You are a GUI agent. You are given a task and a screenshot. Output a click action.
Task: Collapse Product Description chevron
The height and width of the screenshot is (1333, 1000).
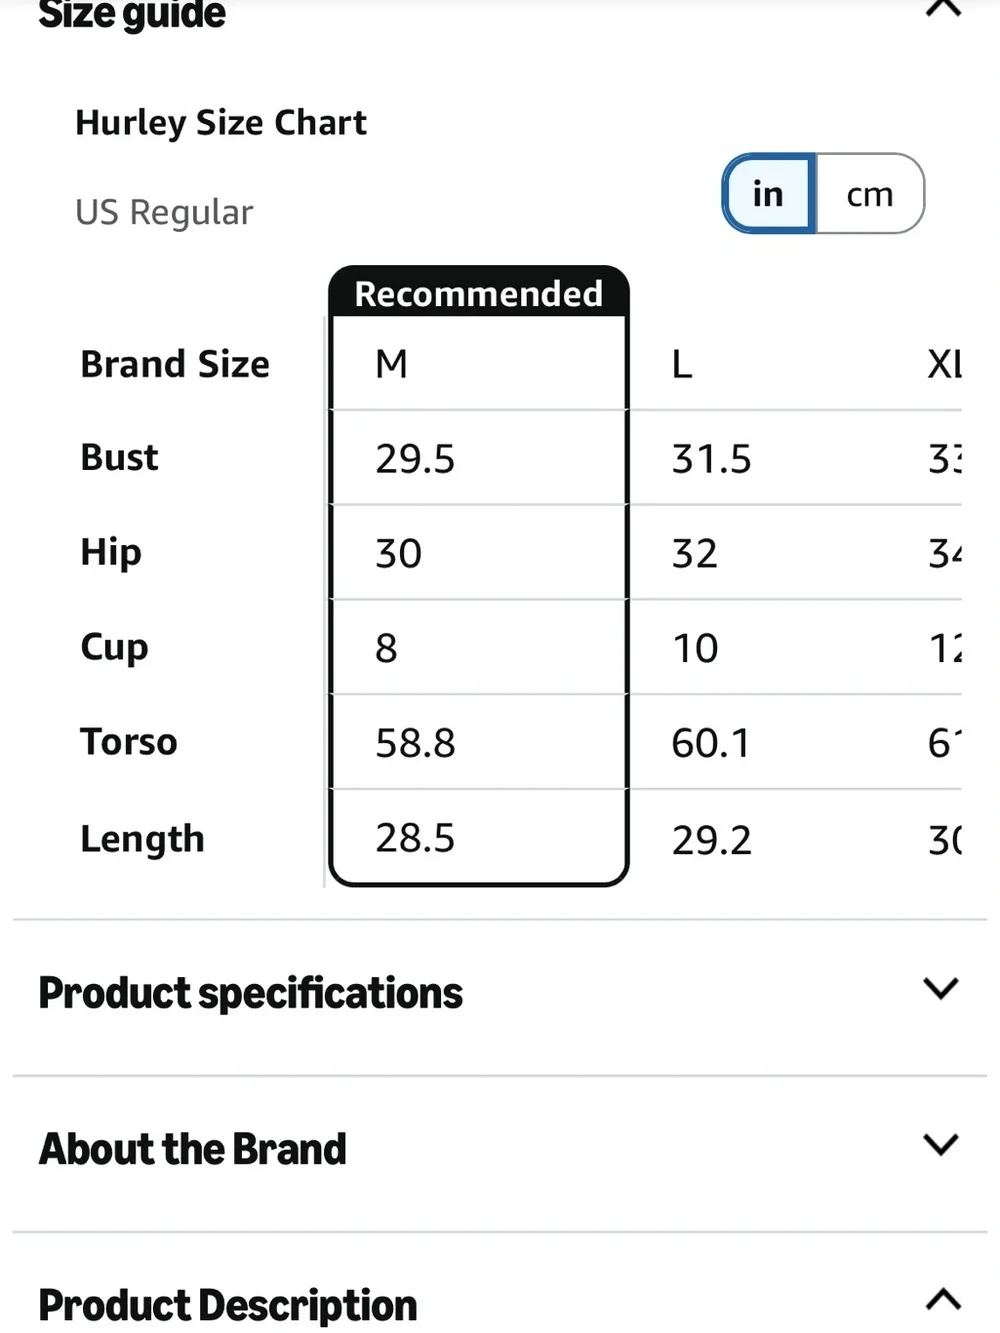pyautogui.click(x=943, y=1299)
